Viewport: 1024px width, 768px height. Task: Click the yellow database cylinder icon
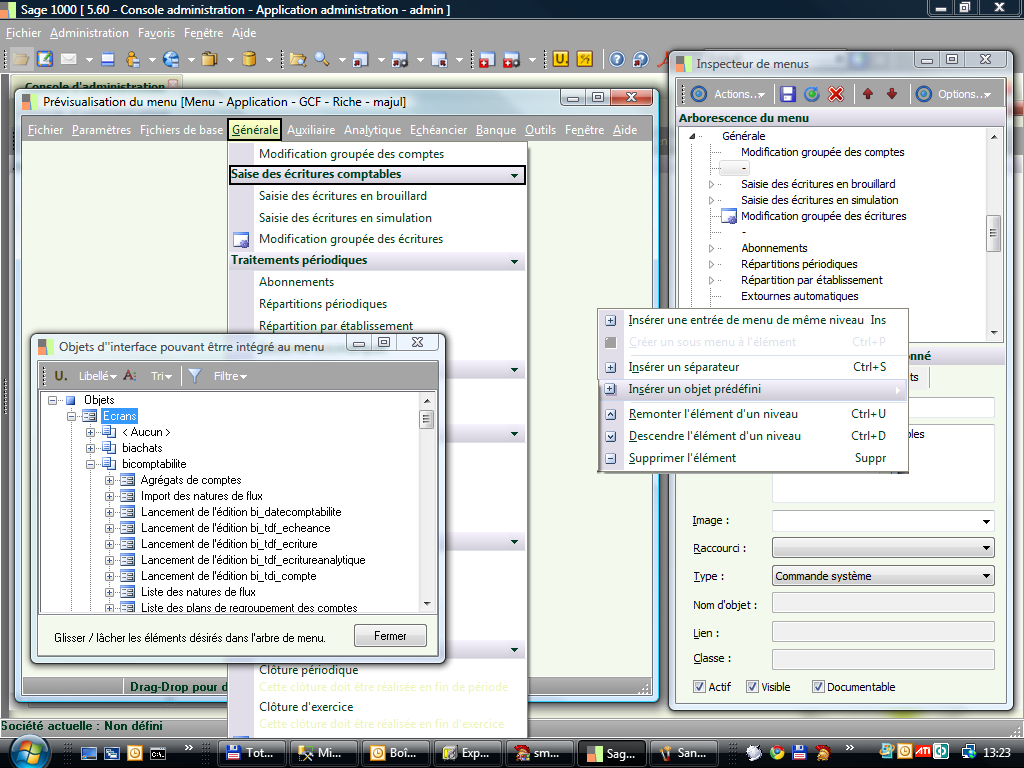pyautogui.click(x=249, y=59)
